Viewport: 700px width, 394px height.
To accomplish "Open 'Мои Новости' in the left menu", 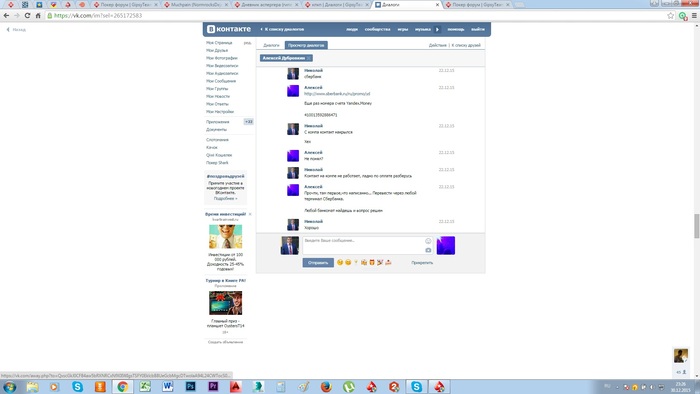I will point(218,96).
